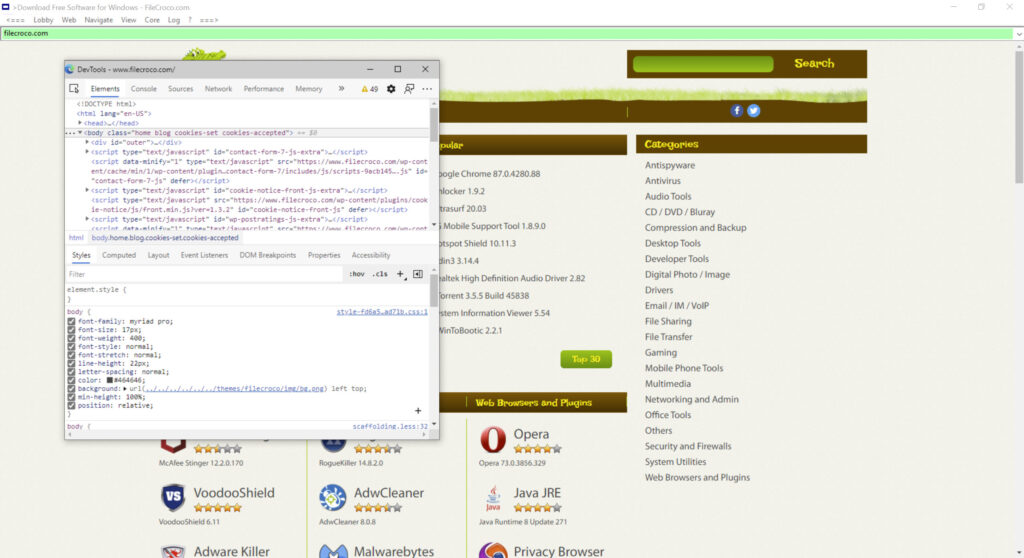Open the DevTools feedback icon

(x=409, y=89)
